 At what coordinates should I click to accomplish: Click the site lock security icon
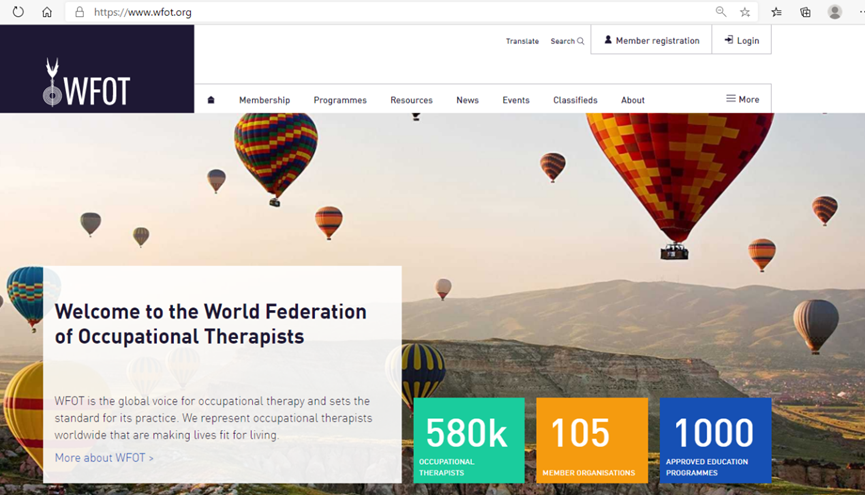tap(79, 12)
